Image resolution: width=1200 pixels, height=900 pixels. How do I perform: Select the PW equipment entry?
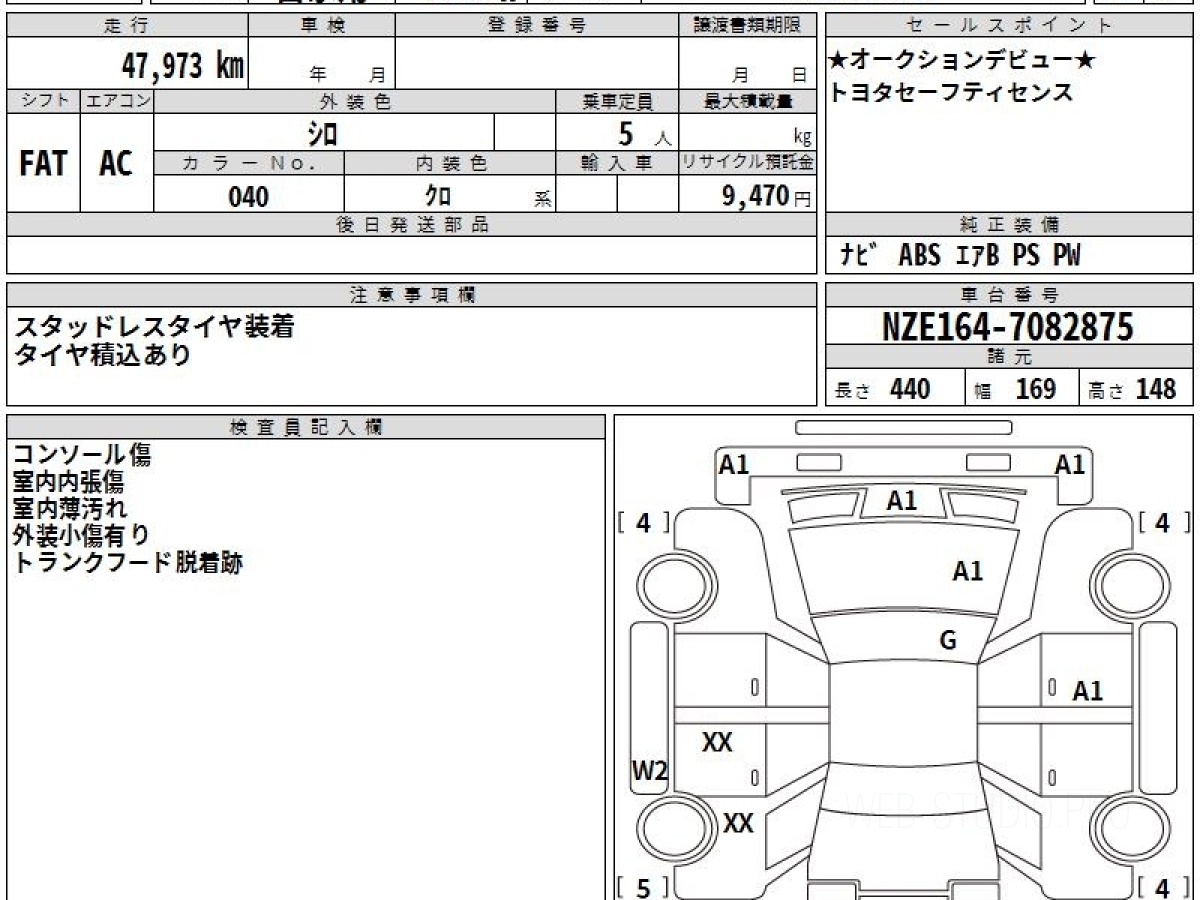click(x=1067, y=255)
